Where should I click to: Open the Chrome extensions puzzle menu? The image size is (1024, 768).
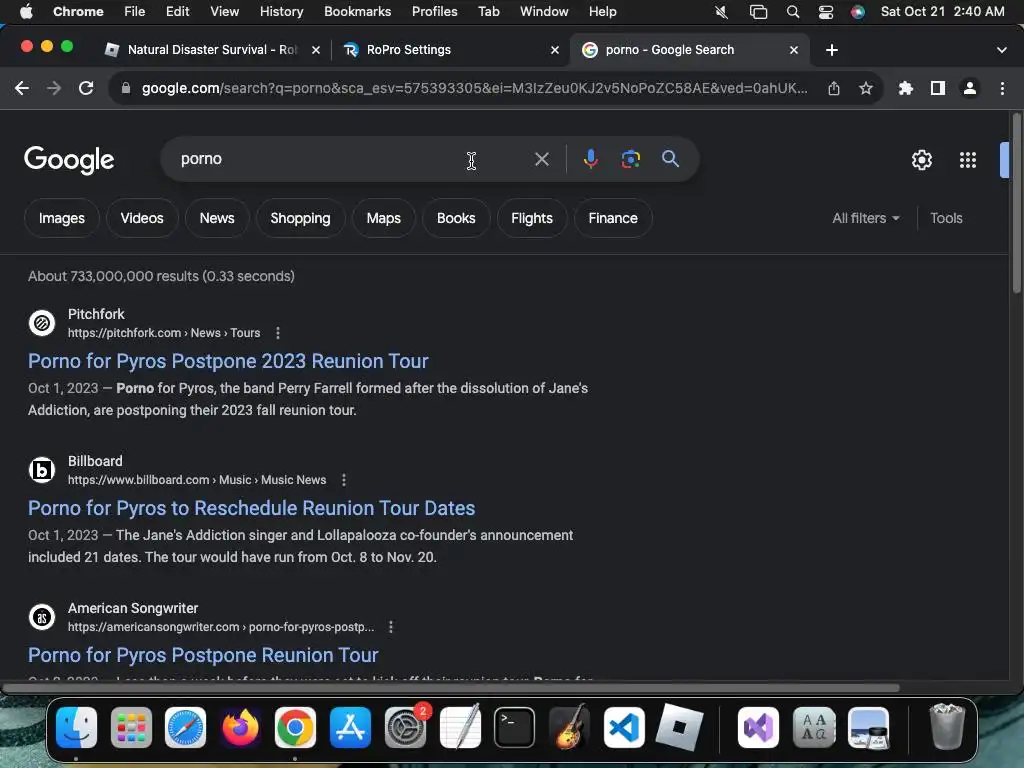coord(905,88)
